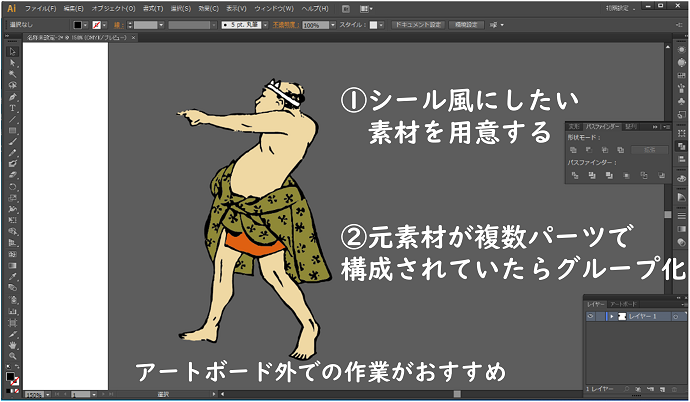Click the opacity 100% input field

point(316,25)
